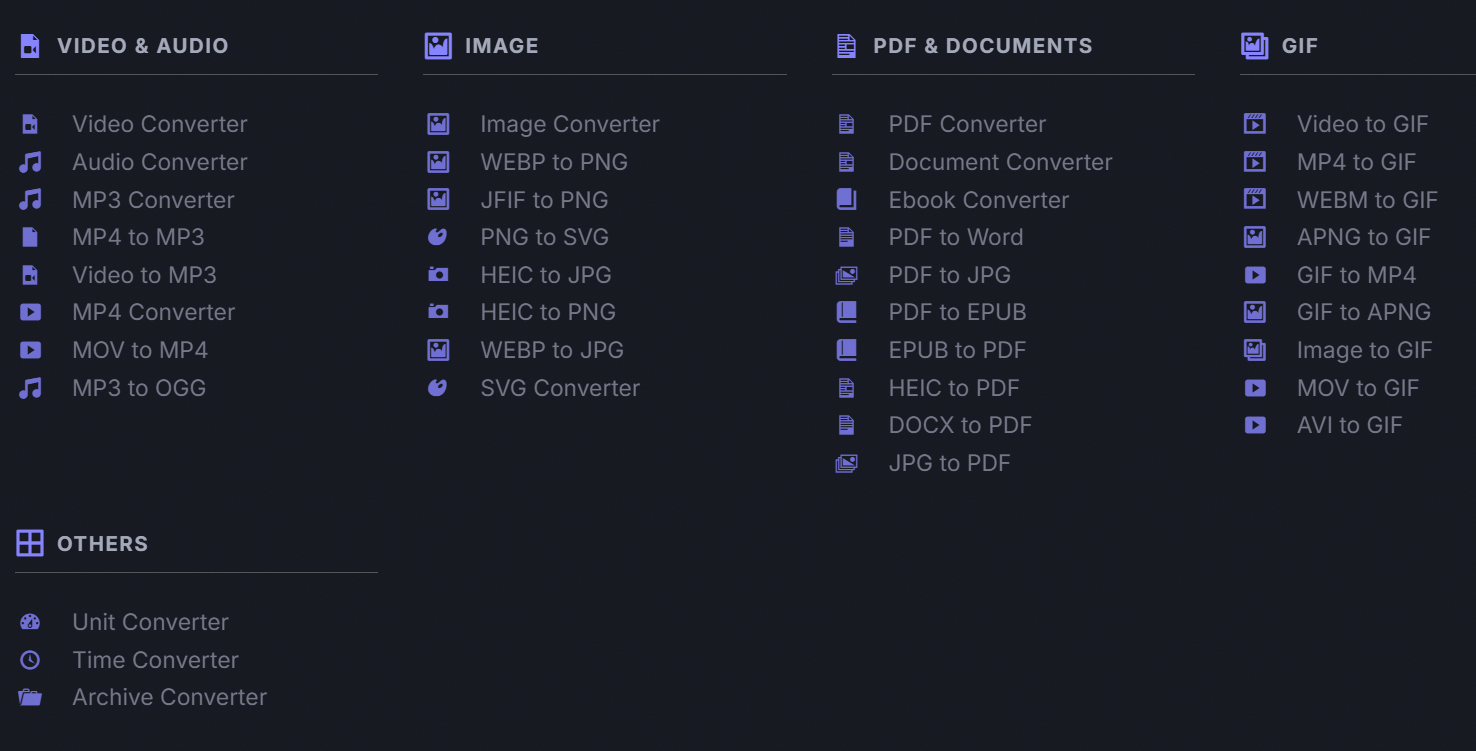Click the Image category header icon
The width and height of the screenshot is (1476, 751).
pos(438,46)
